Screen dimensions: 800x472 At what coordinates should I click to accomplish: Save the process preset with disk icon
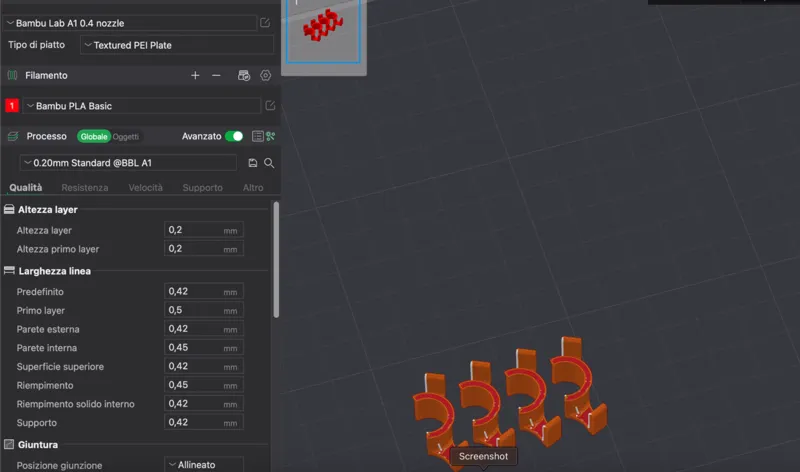click(x=253, y=163)
